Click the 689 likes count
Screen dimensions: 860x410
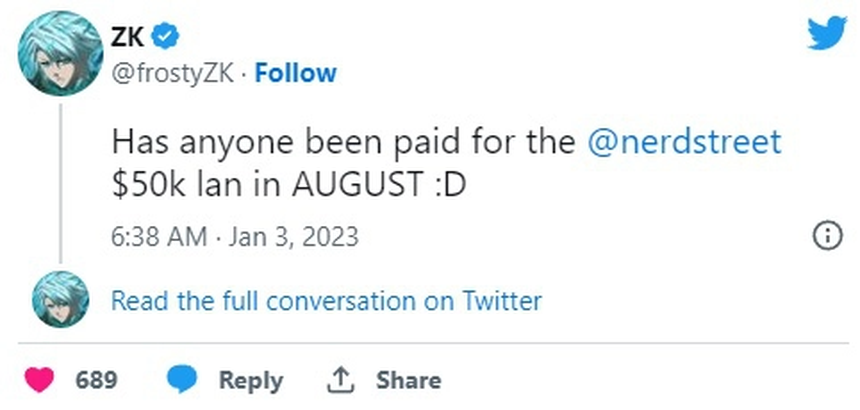[97, 380]
